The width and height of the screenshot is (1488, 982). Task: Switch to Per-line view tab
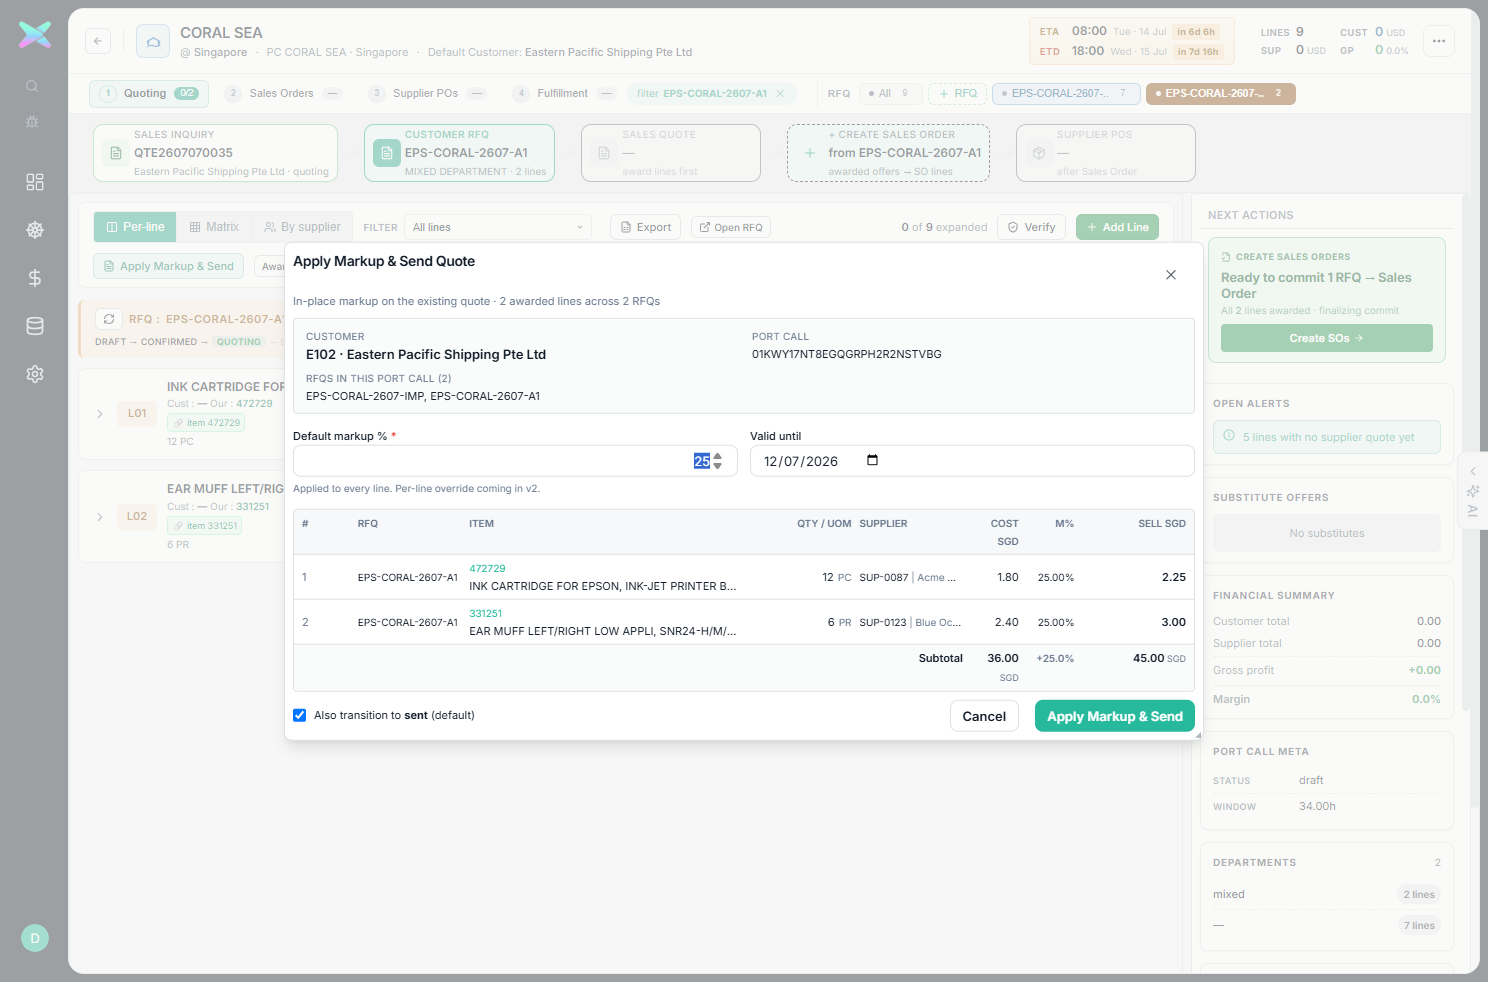(x=135, y=227)
